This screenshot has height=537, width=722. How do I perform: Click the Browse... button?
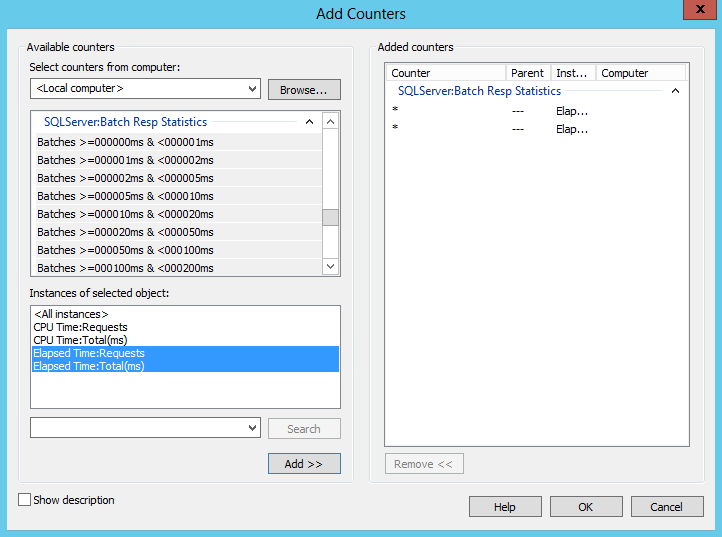coord(304,90)
